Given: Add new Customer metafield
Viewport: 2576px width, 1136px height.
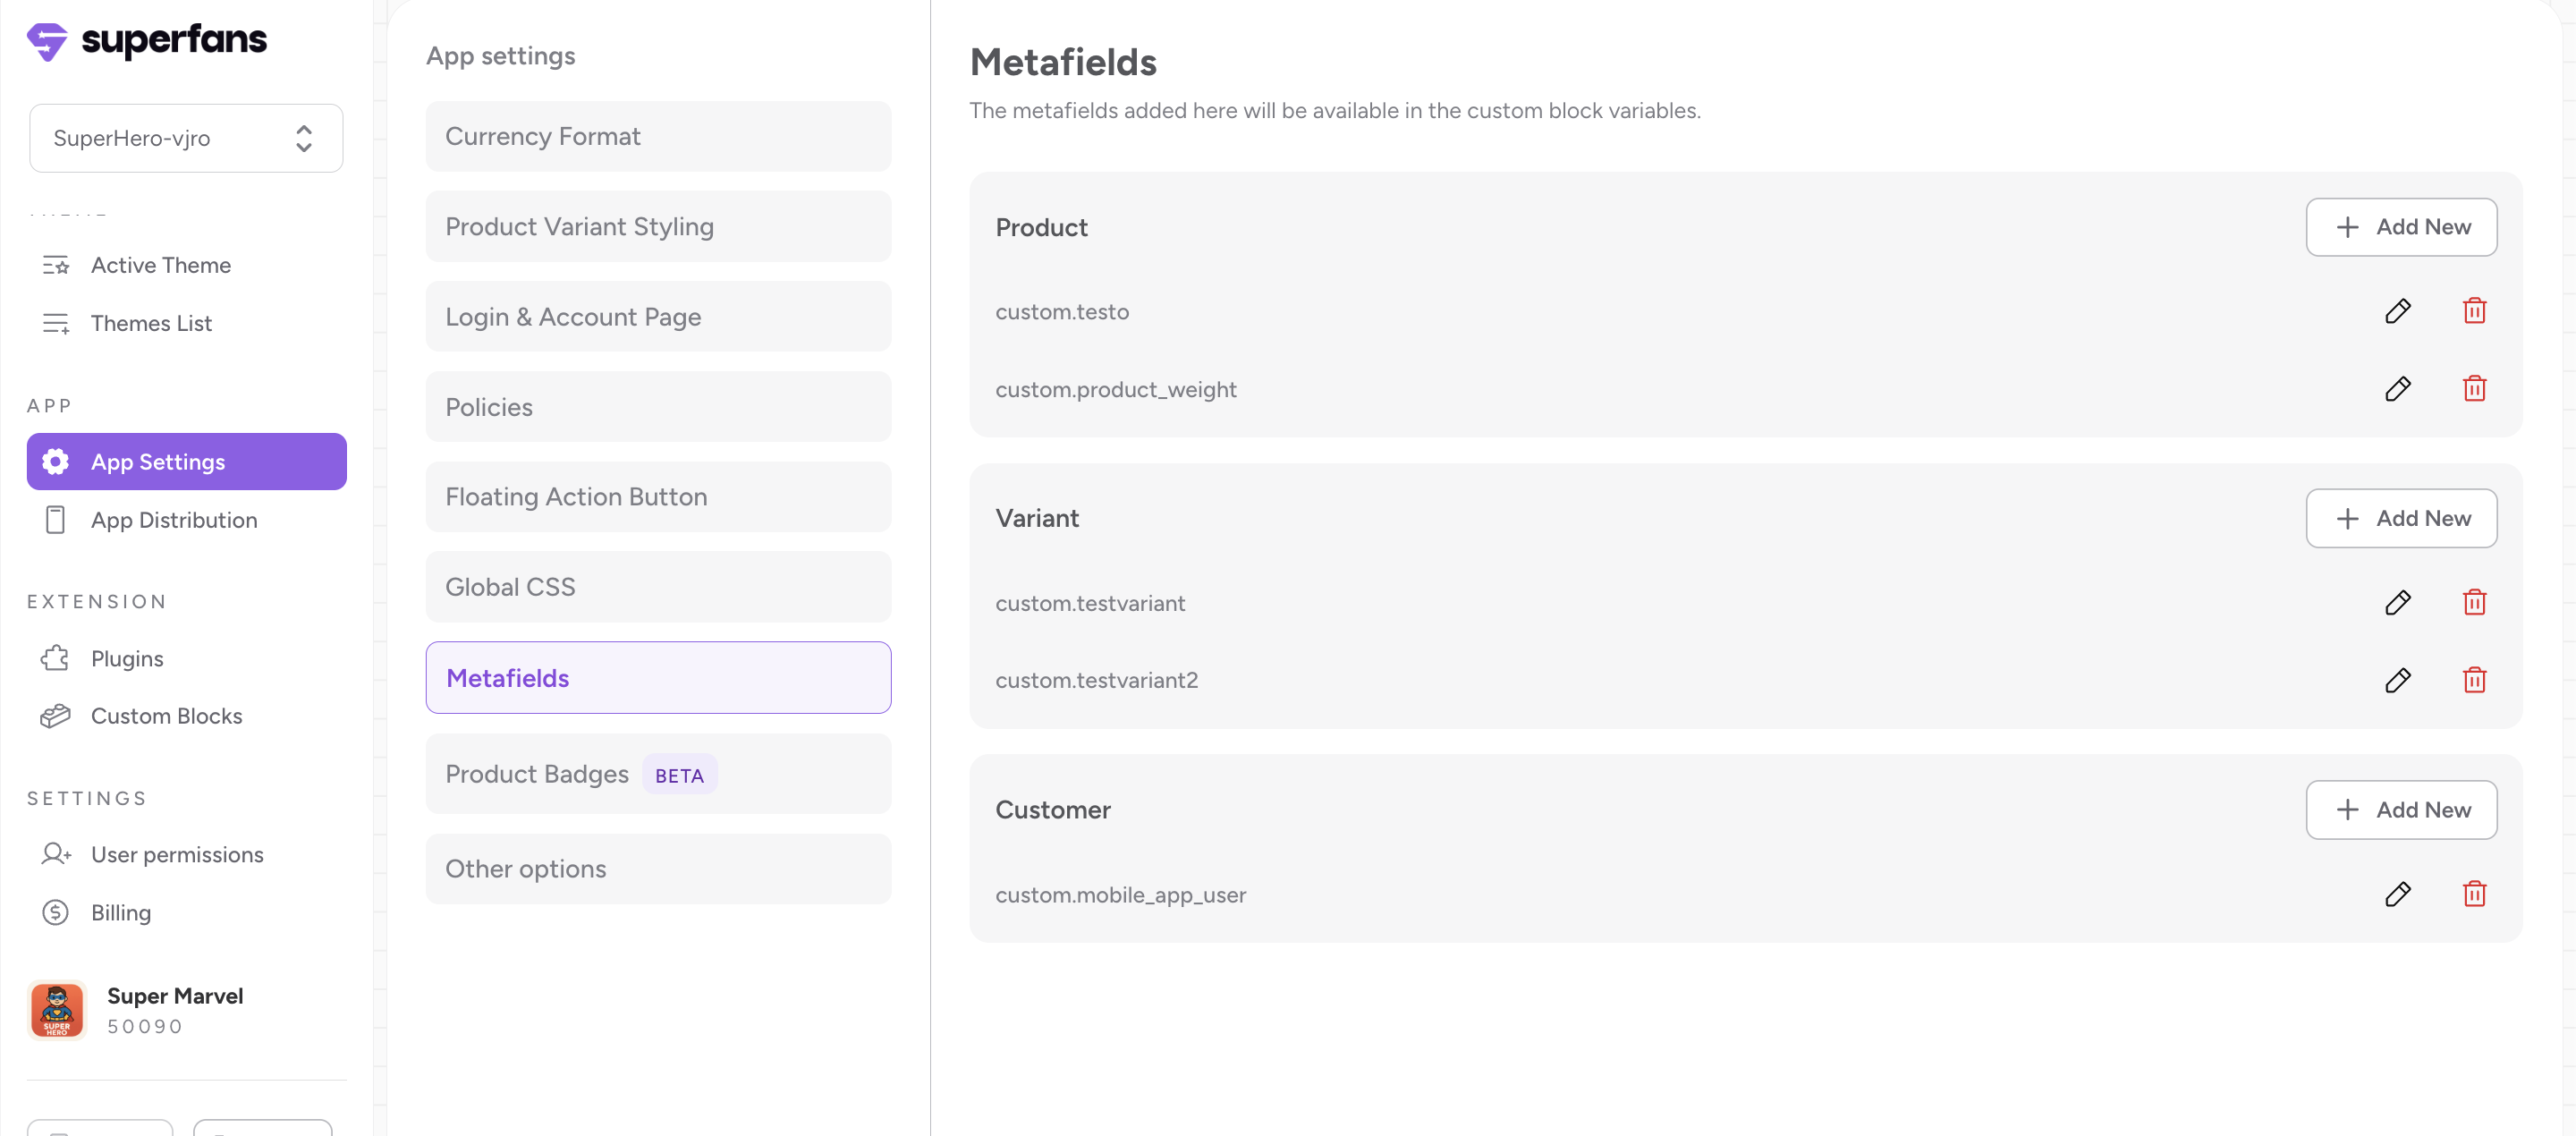Looking at the screenshot, I should 2401,810.
